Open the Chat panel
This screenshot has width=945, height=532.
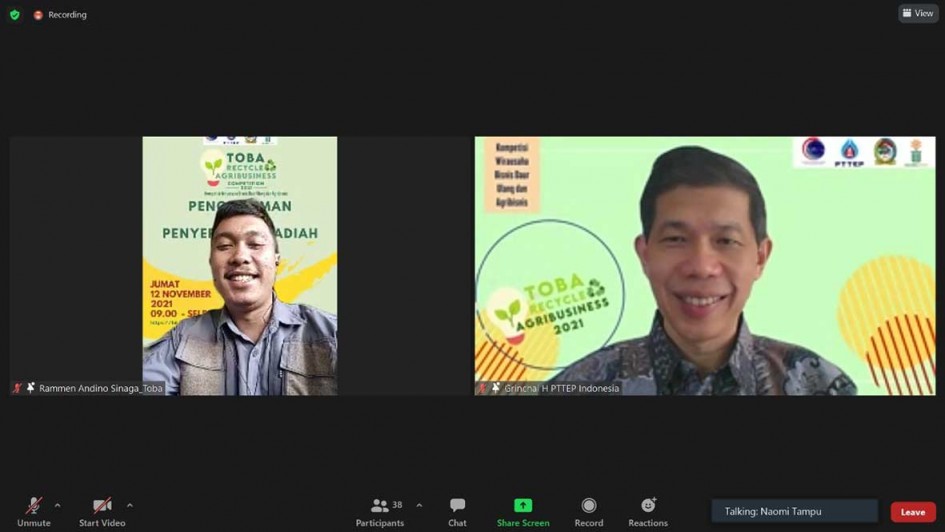[457, 512]
